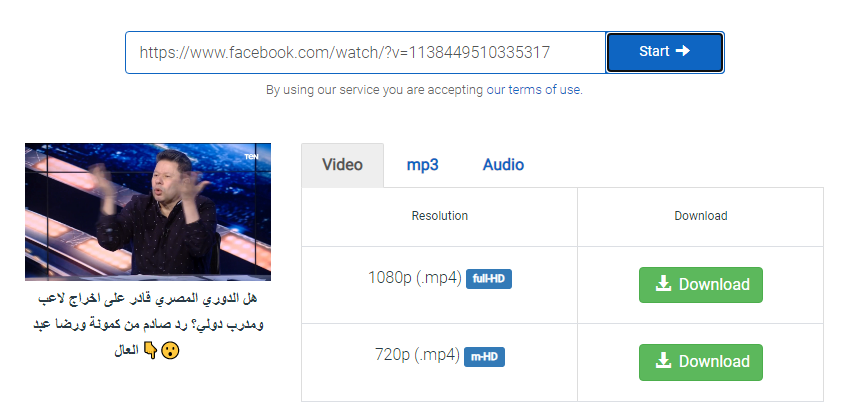Click the TeN channel logo on the thumbnail

(x=251, y=155)
